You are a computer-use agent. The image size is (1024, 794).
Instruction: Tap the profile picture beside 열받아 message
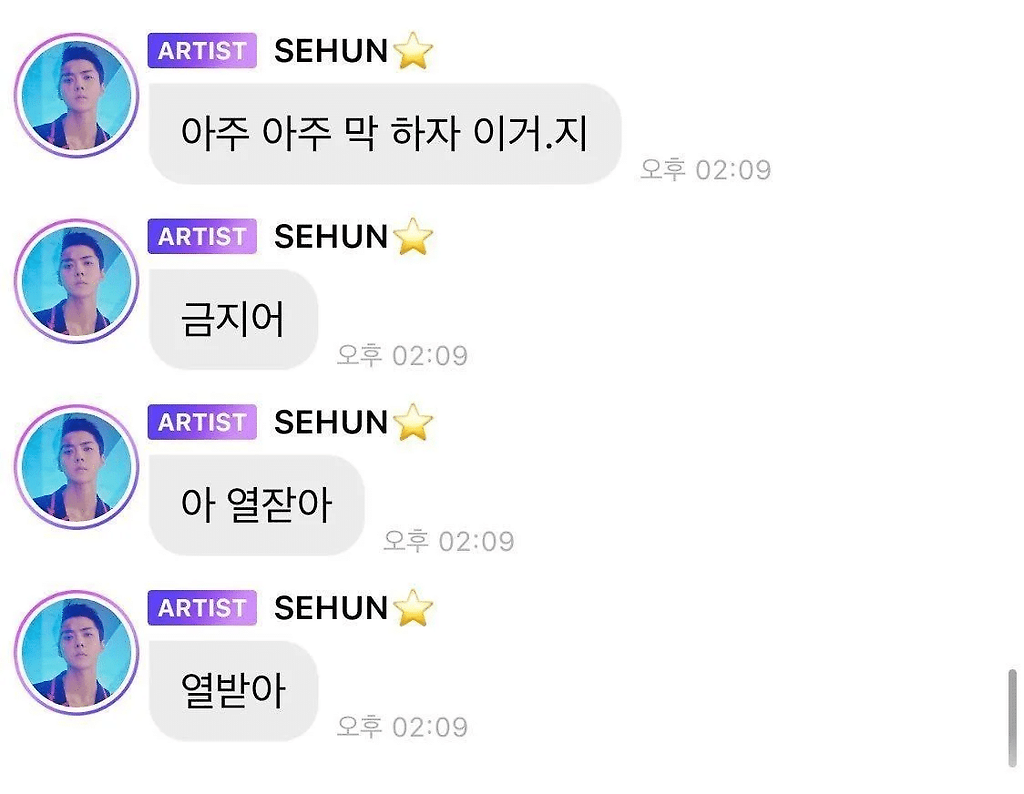pyautogui.click(x=76, y=652)
